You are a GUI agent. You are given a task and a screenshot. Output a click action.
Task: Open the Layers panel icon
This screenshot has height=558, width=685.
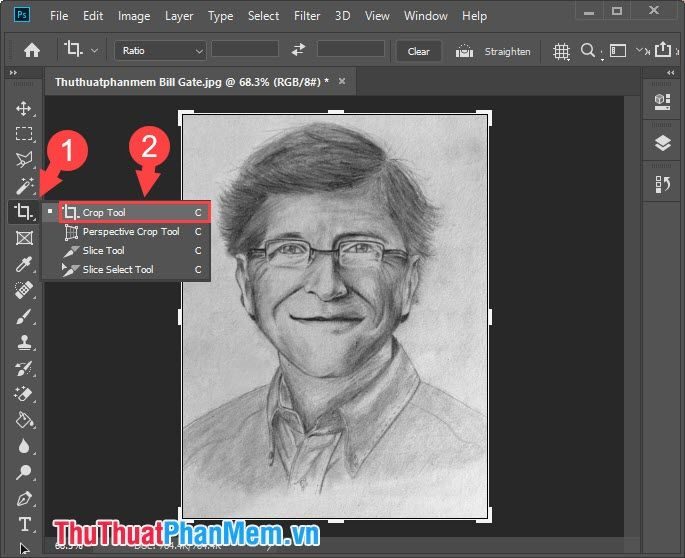[663, 143]
